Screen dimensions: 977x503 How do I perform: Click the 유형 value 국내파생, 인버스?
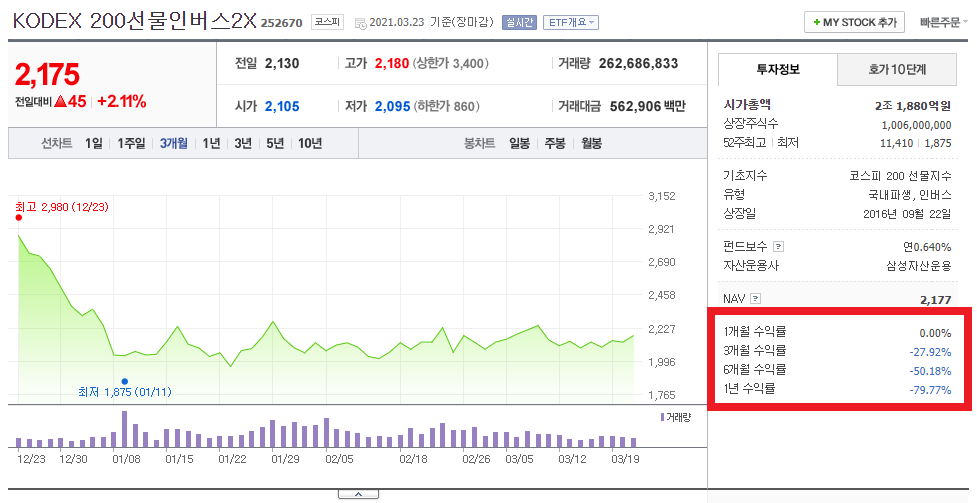[x=910, y=195]
